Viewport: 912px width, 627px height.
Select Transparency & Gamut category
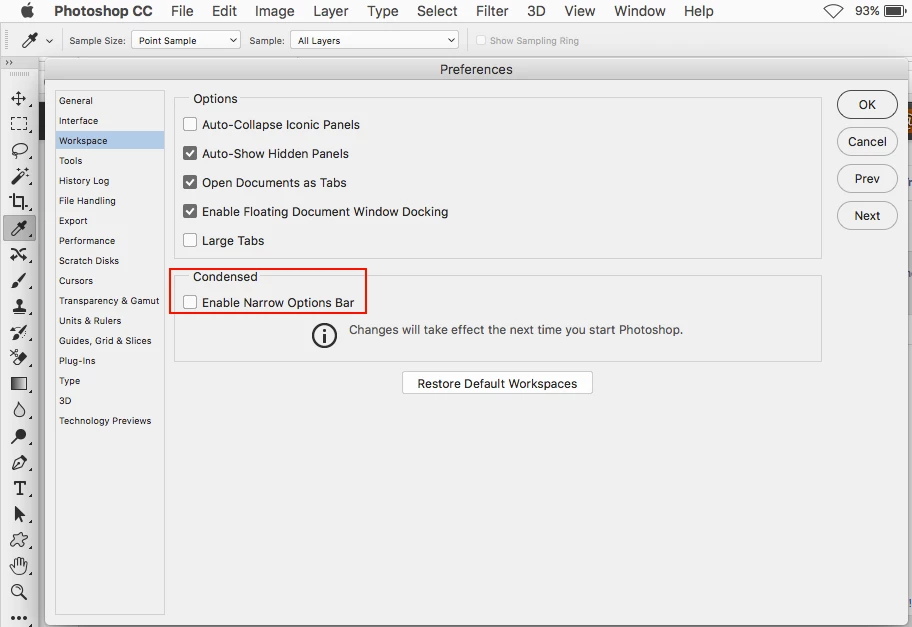[110, 301]
